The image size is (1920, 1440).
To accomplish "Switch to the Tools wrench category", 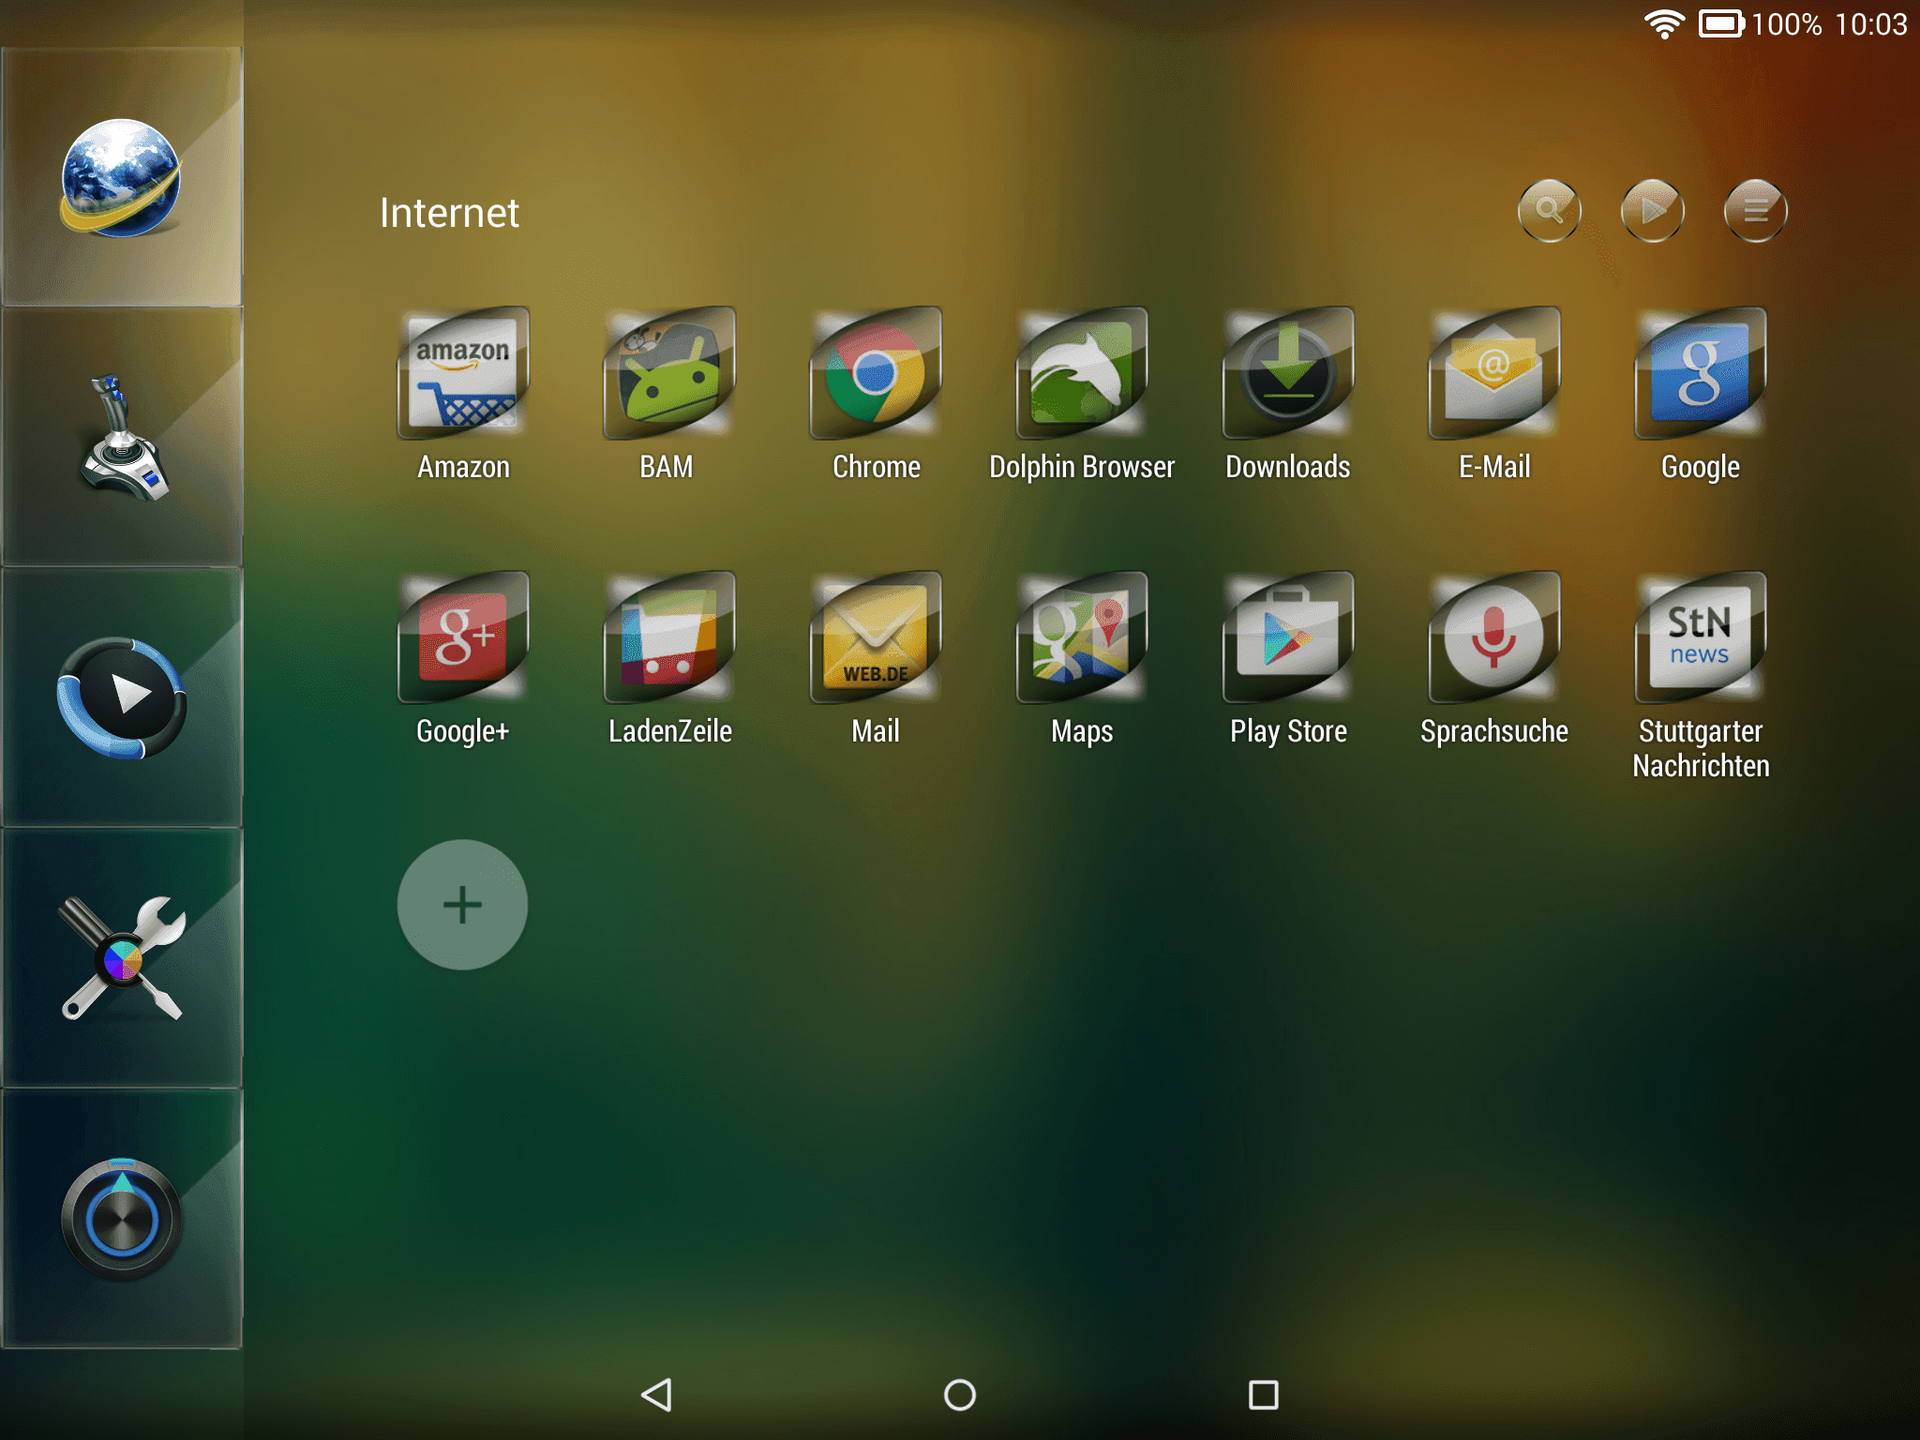I will click(x=121, y=958).
